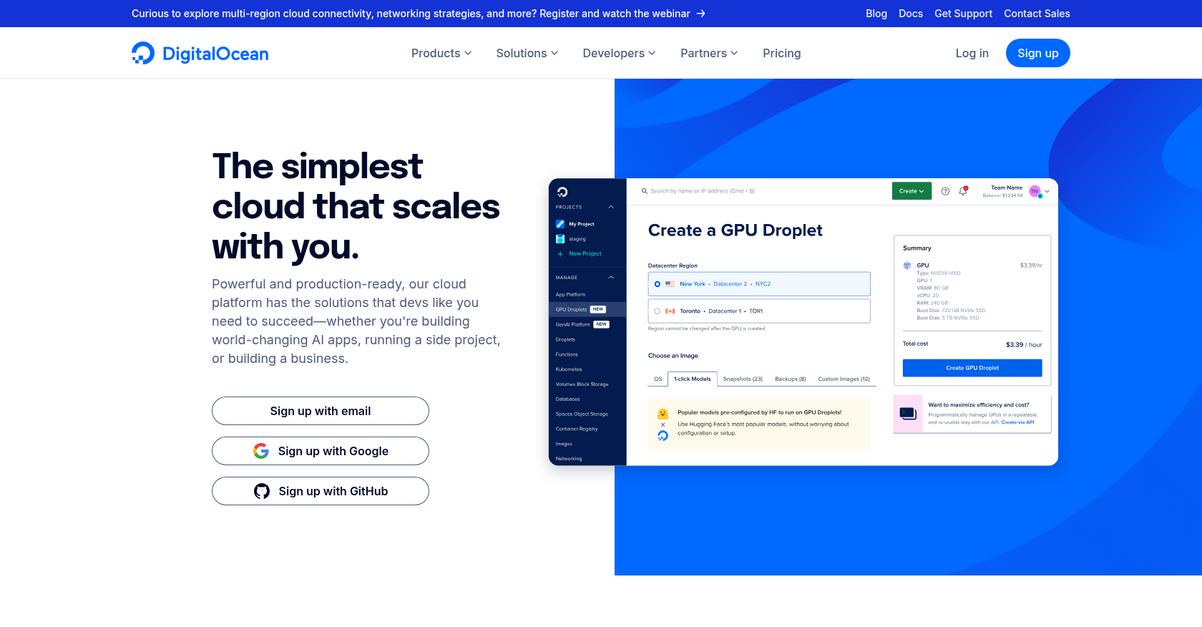Open Container Registry in the preview sidebar
Image resolution: width=1202 pixels, height=627 pixels.
pyautogui.click(x=576, y=428)
